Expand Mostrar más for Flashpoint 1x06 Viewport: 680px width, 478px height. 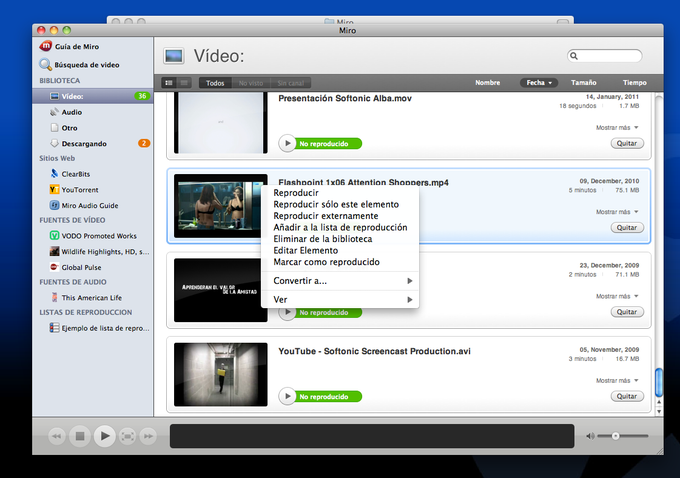pyautogui.click(x=617, y=212)
